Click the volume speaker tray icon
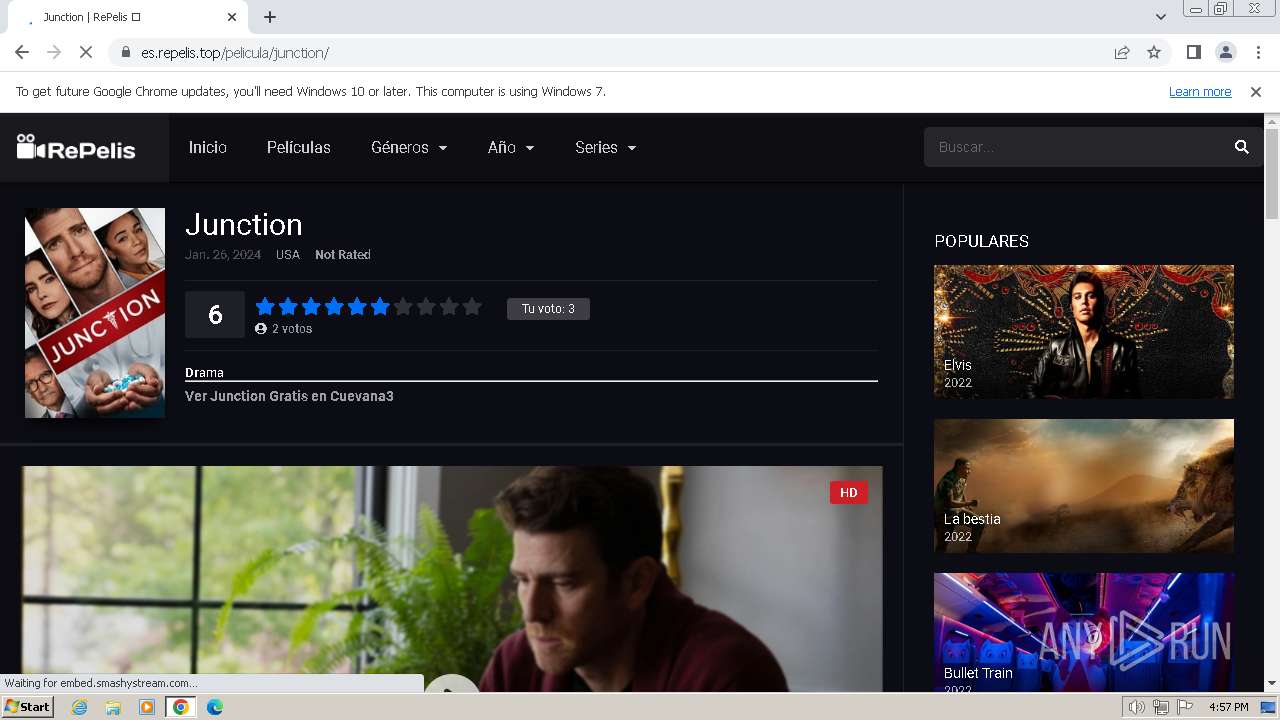Image resolution: width=1280 pixels, height=720 pixels. tap(1137, 707)
